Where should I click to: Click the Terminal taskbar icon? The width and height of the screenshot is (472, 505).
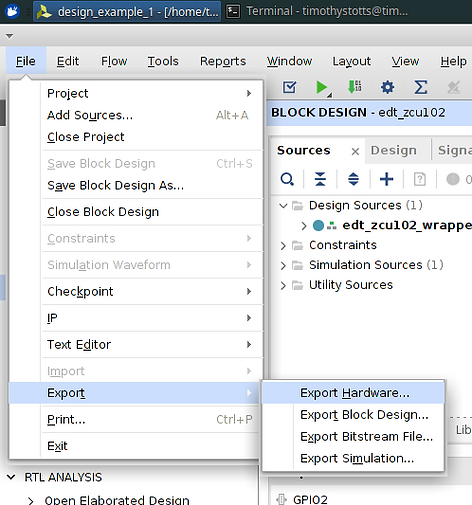233,12
